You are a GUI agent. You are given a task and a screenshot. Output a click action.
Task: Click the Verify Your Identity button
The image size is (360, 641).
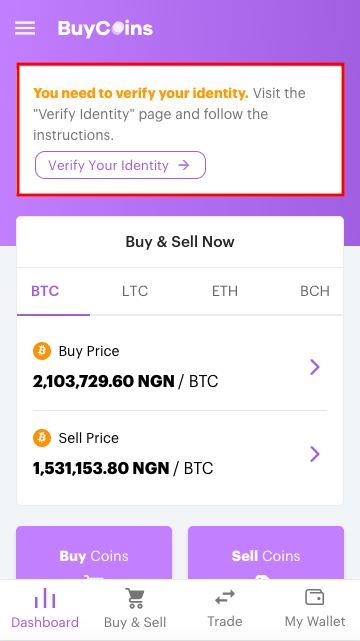(120, 165)
